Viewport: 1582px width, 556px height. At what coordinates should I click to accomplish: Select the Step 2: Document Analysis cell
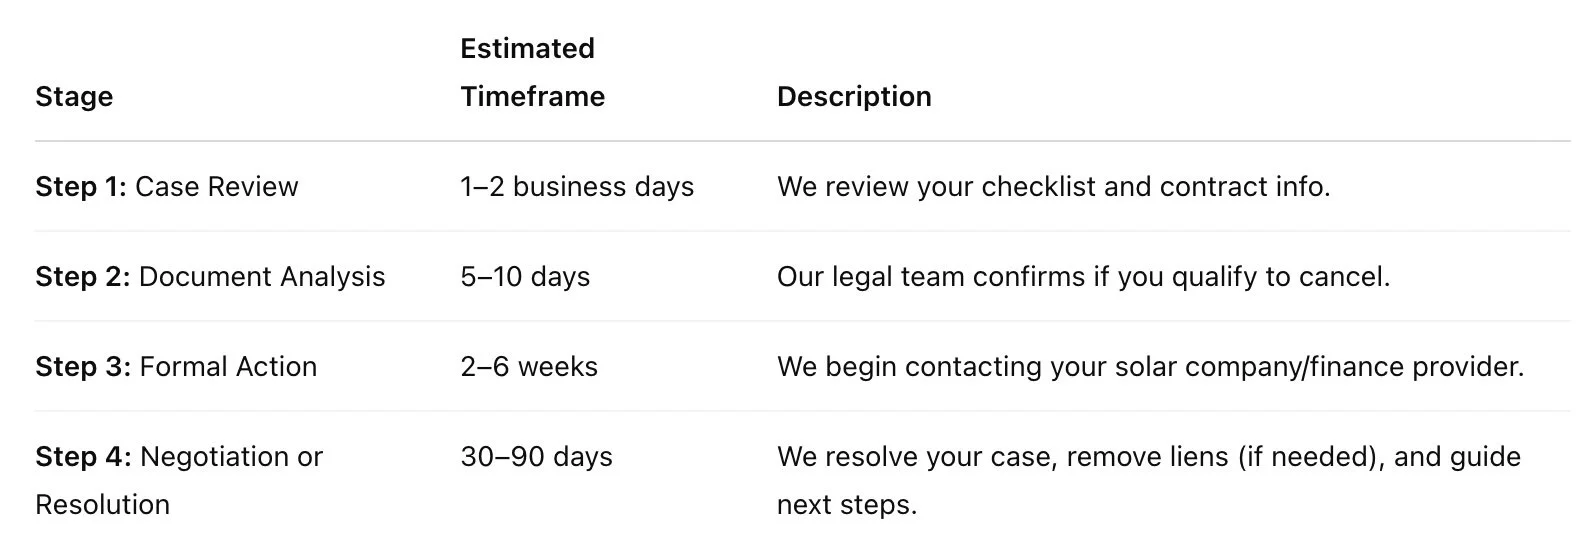210,277
